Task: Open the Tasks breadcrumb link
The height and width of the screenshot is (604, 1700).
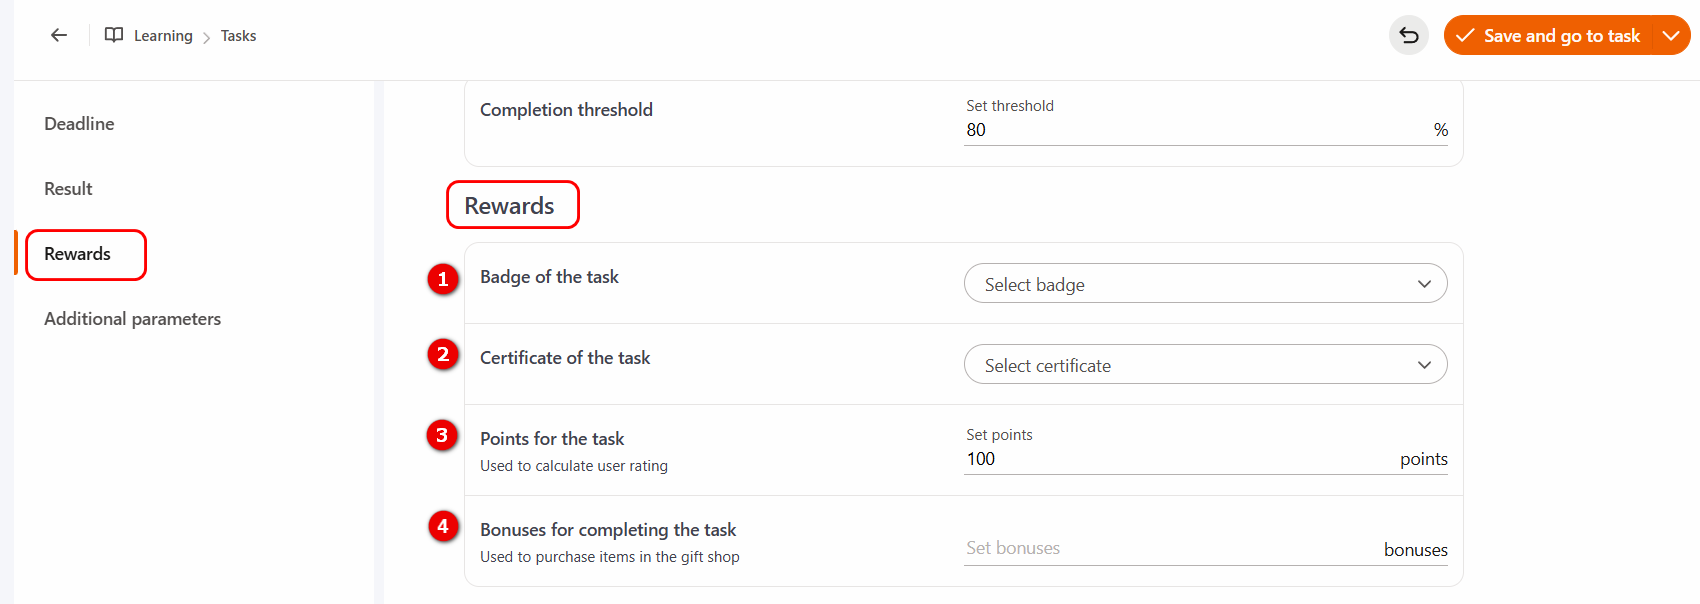Action: [238, 36]
